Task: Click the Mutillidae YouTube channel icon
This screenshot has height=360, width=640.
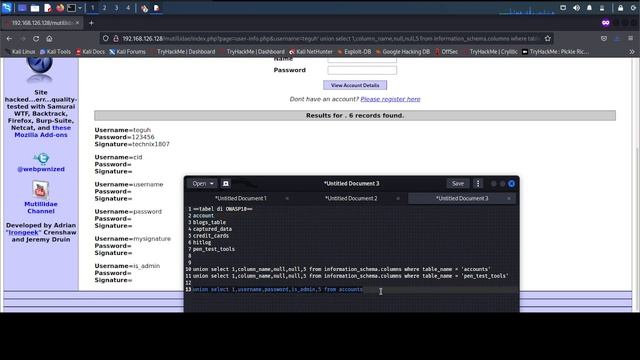Action: pos(40,190)
